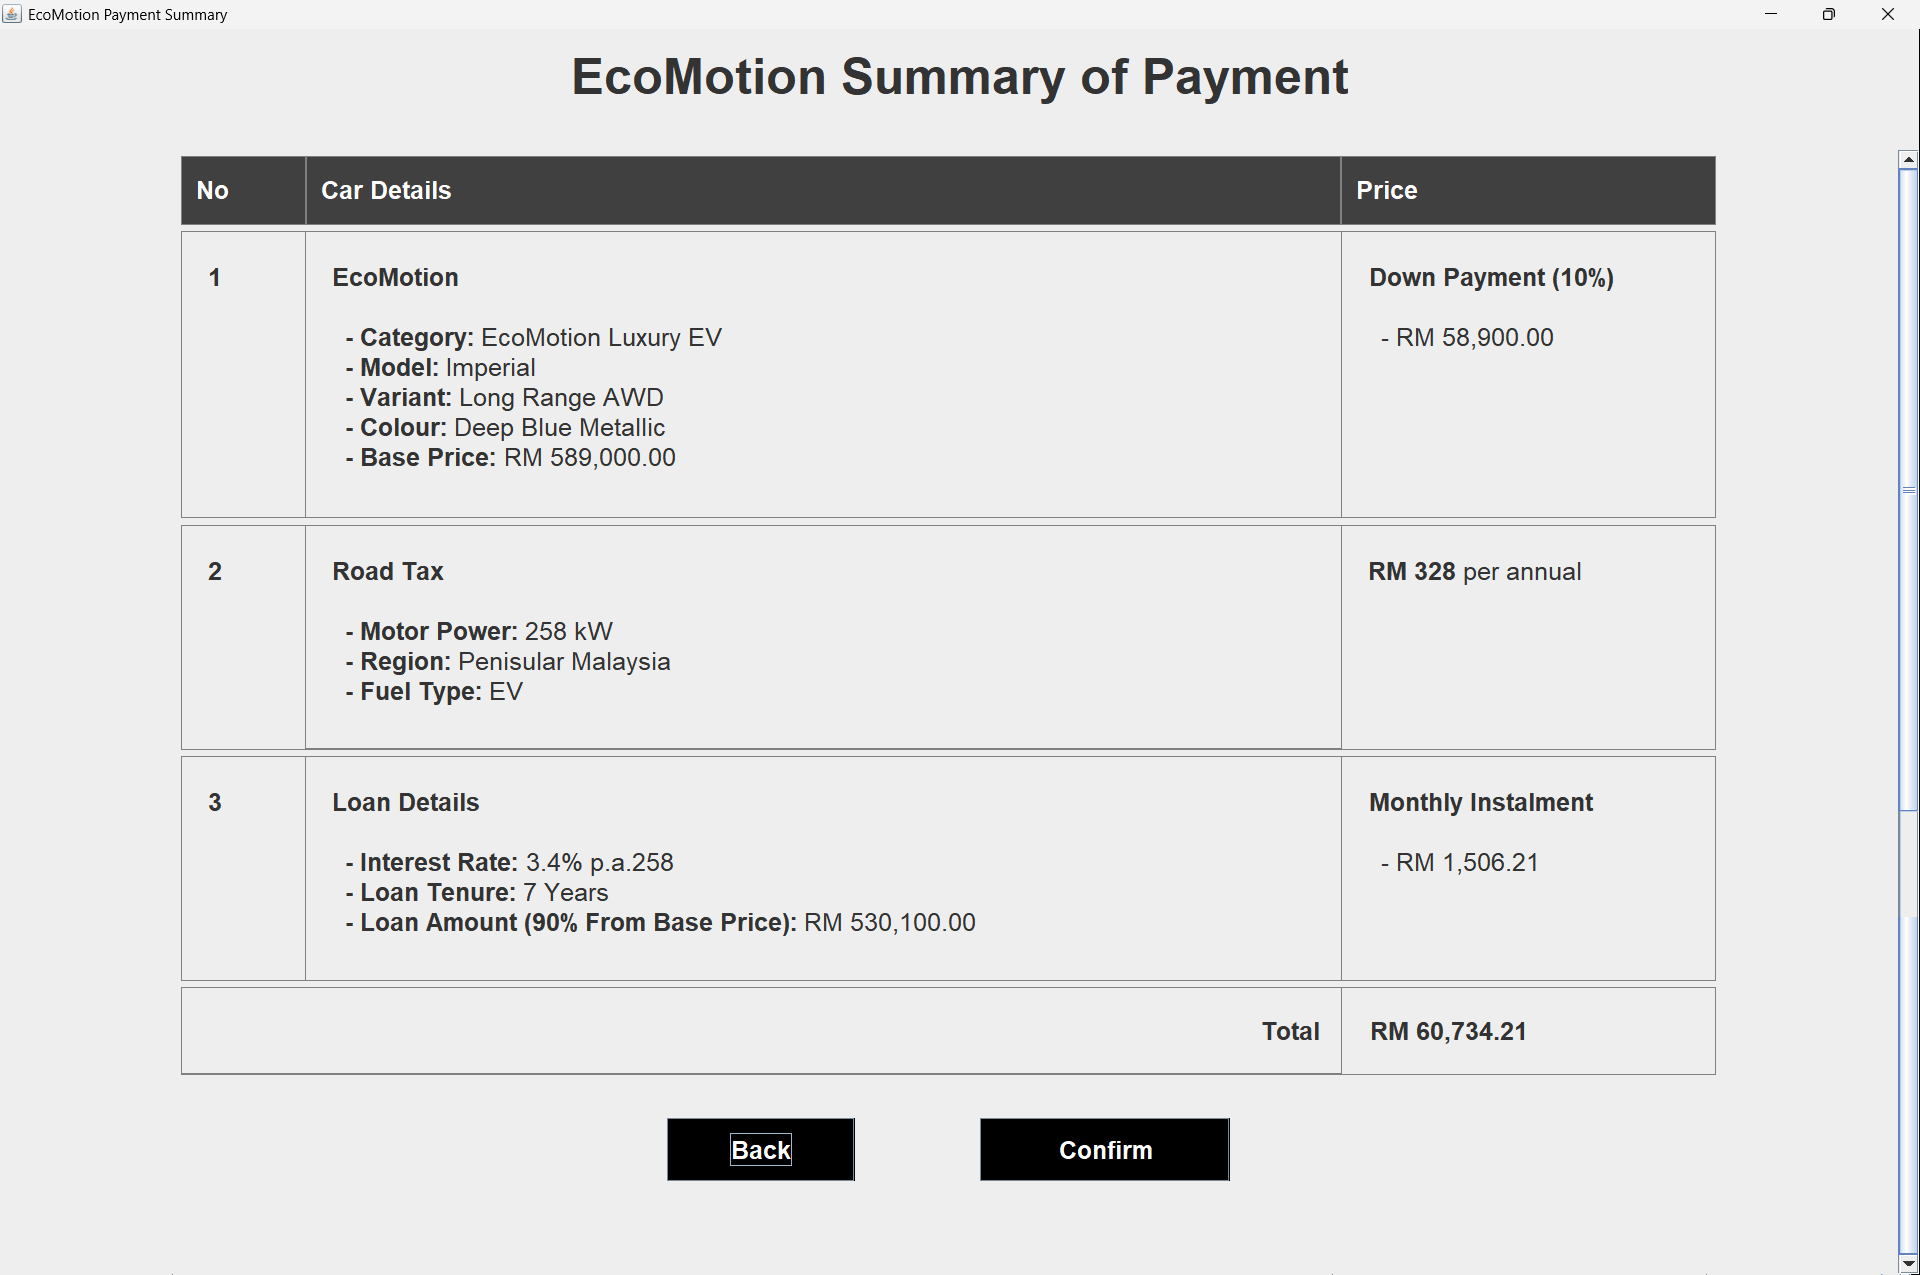Minimize the EcoMotion Payment Summary window
Image resolution: width=1920 pixels, height=1275 pixels.
tap(1772, 14)
